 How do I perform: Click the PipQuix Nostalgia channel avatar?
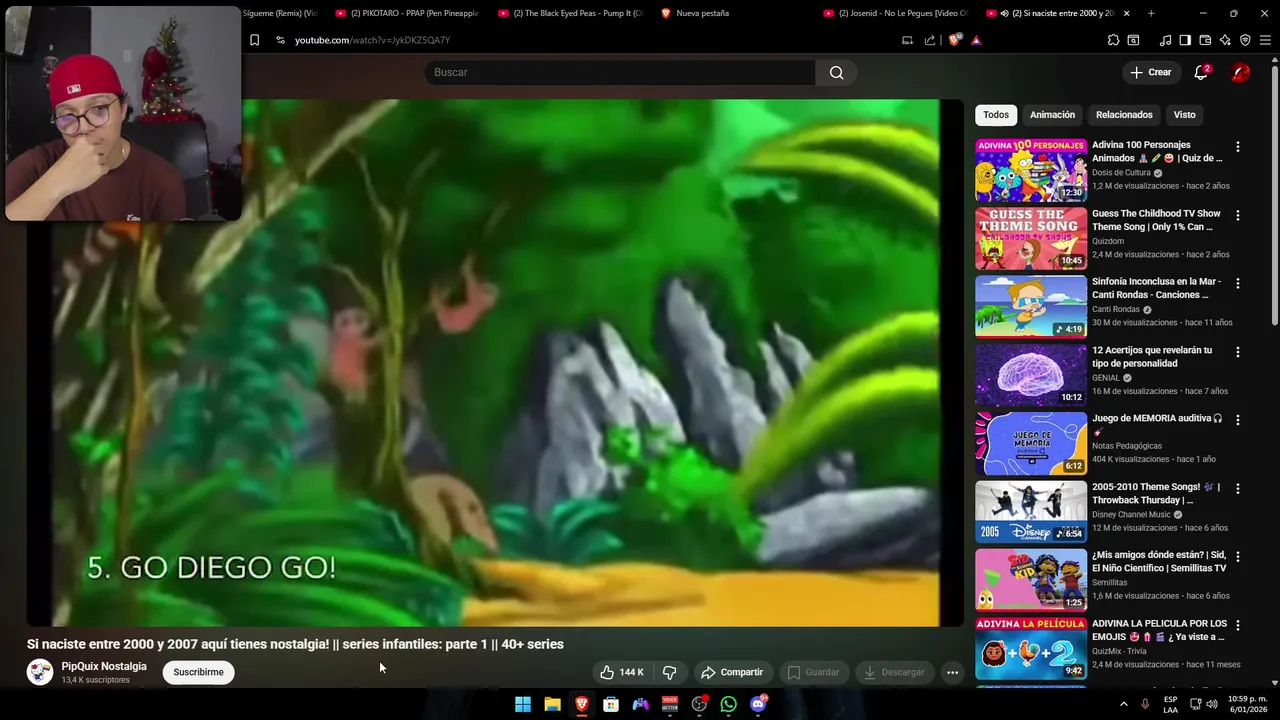40,672
